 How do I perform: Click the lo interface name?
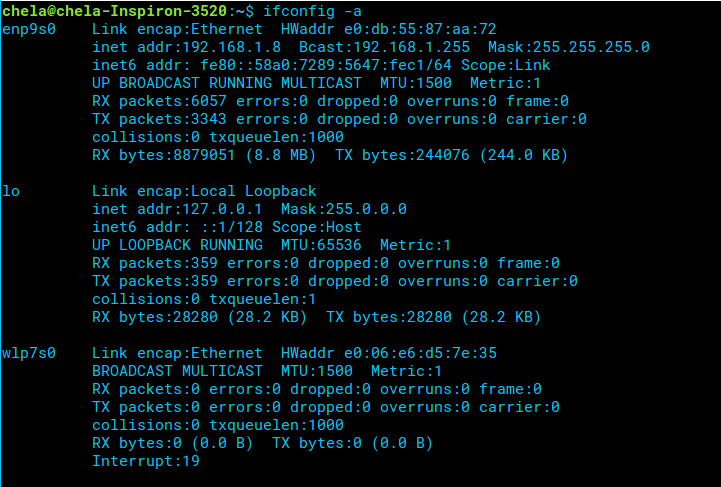tap(11, 191)
